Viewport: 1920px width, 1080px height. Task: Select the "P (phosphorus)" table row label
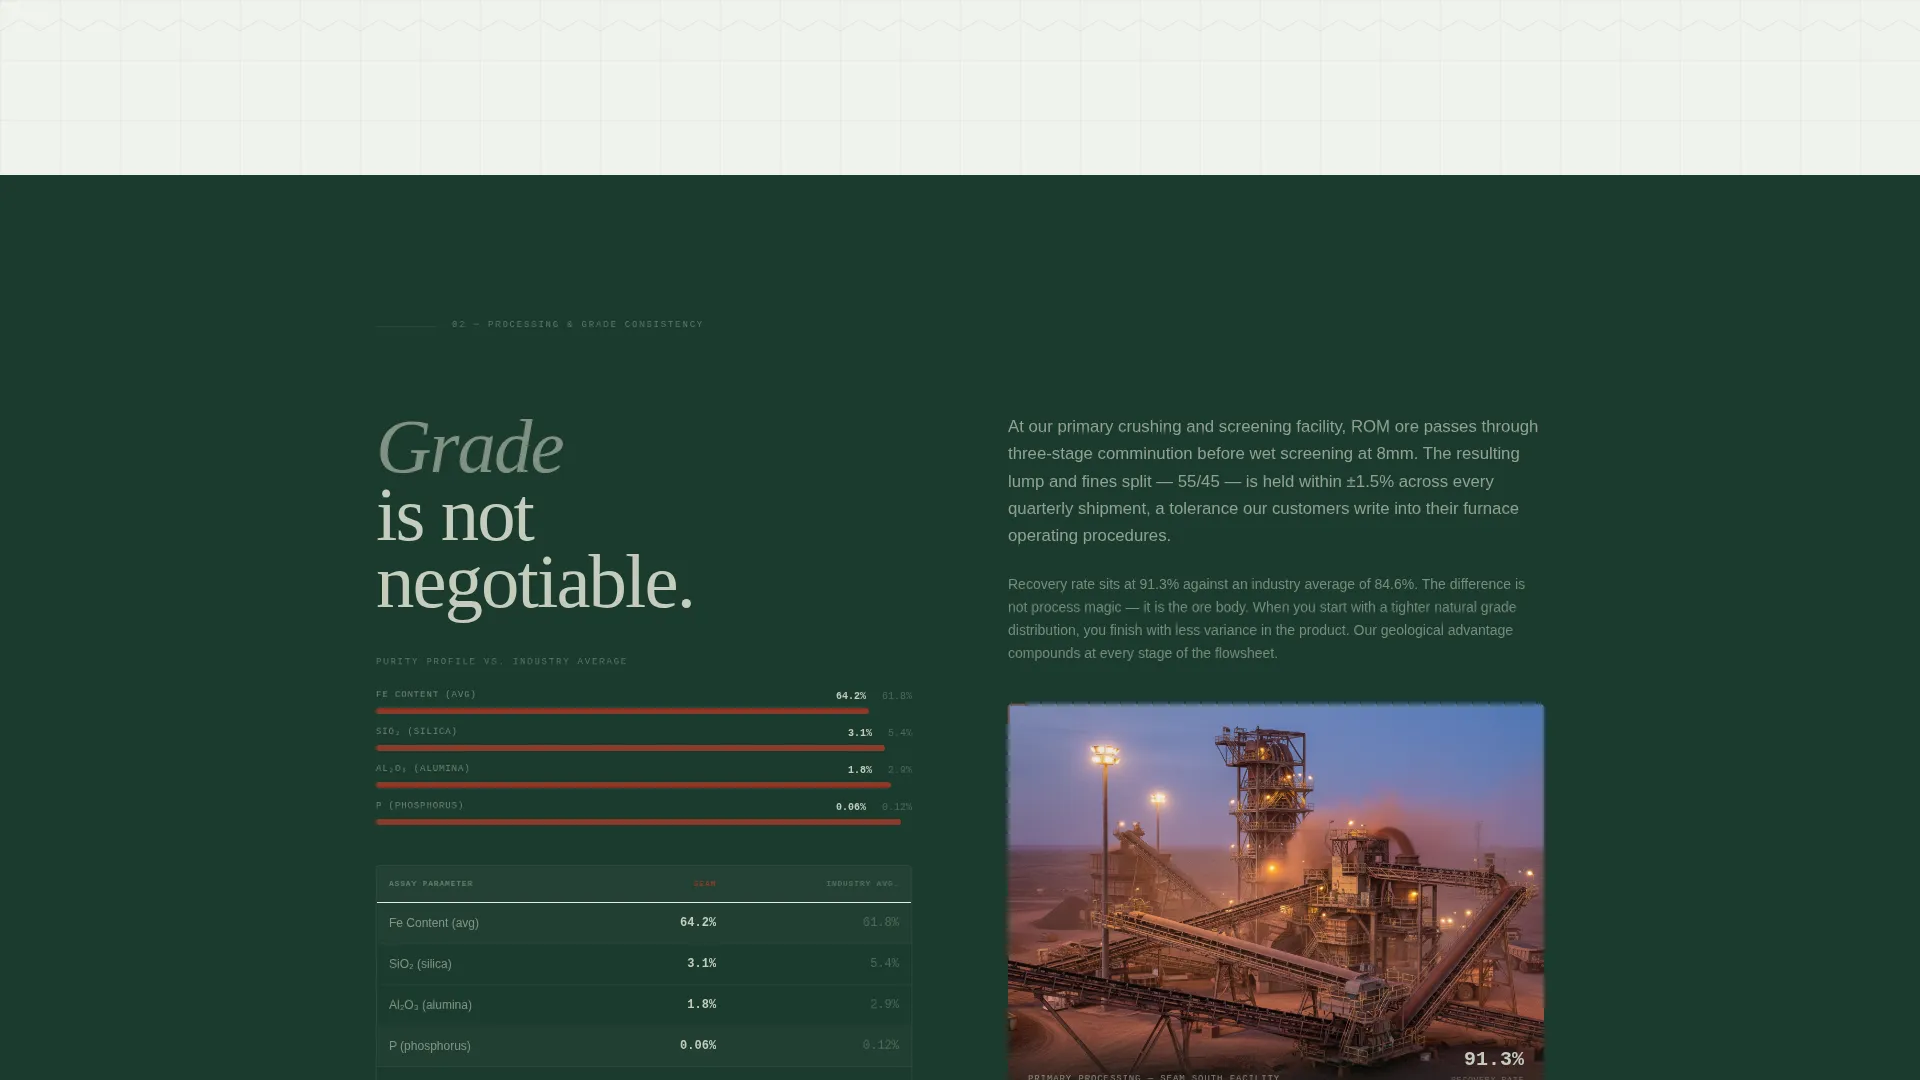pos(430,1046)
